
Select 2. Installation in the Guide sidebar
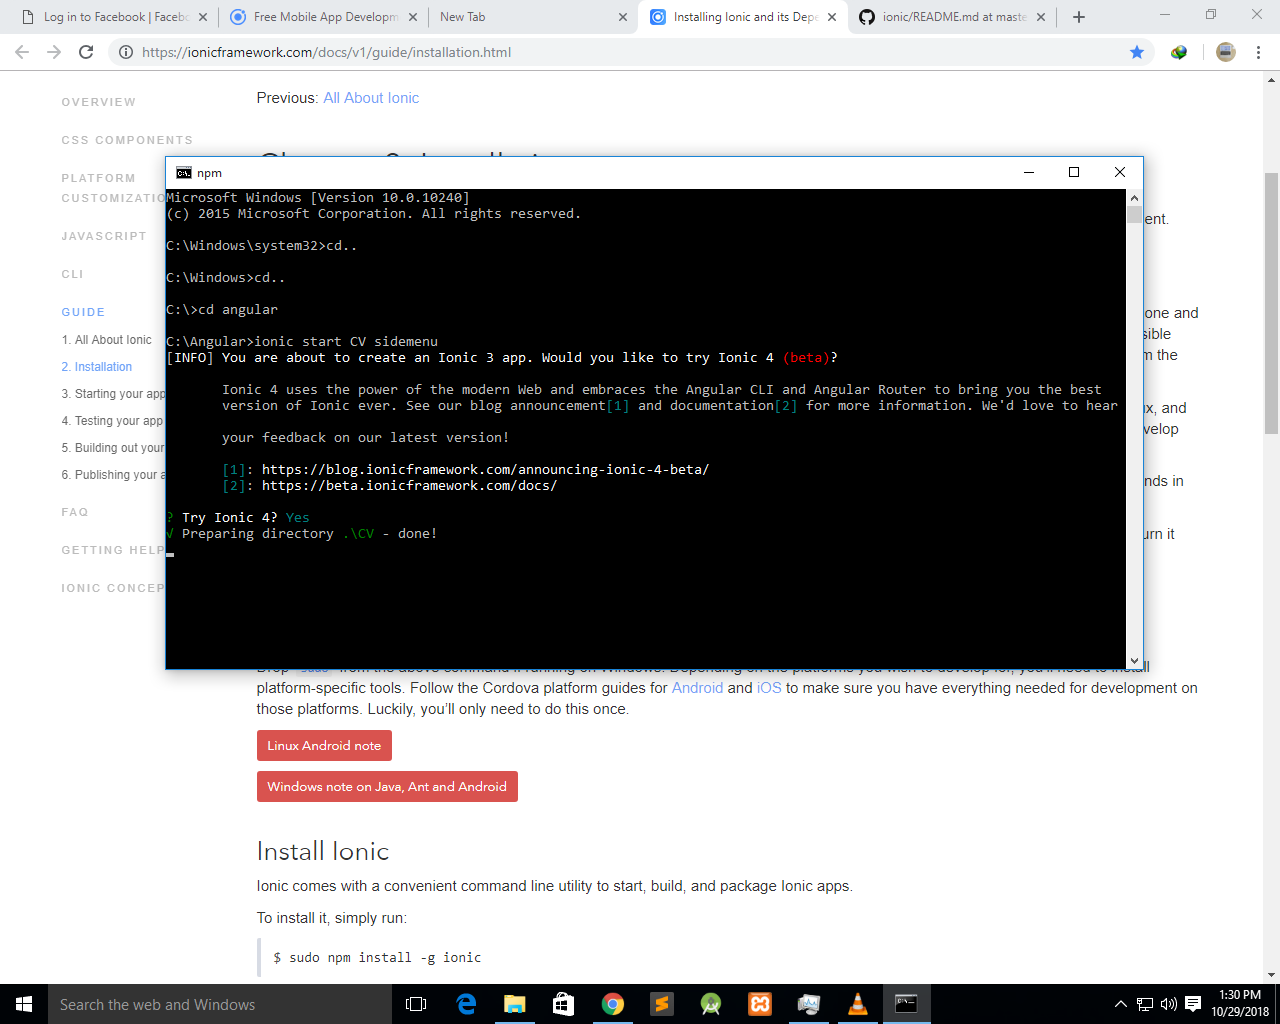[96, 367]
